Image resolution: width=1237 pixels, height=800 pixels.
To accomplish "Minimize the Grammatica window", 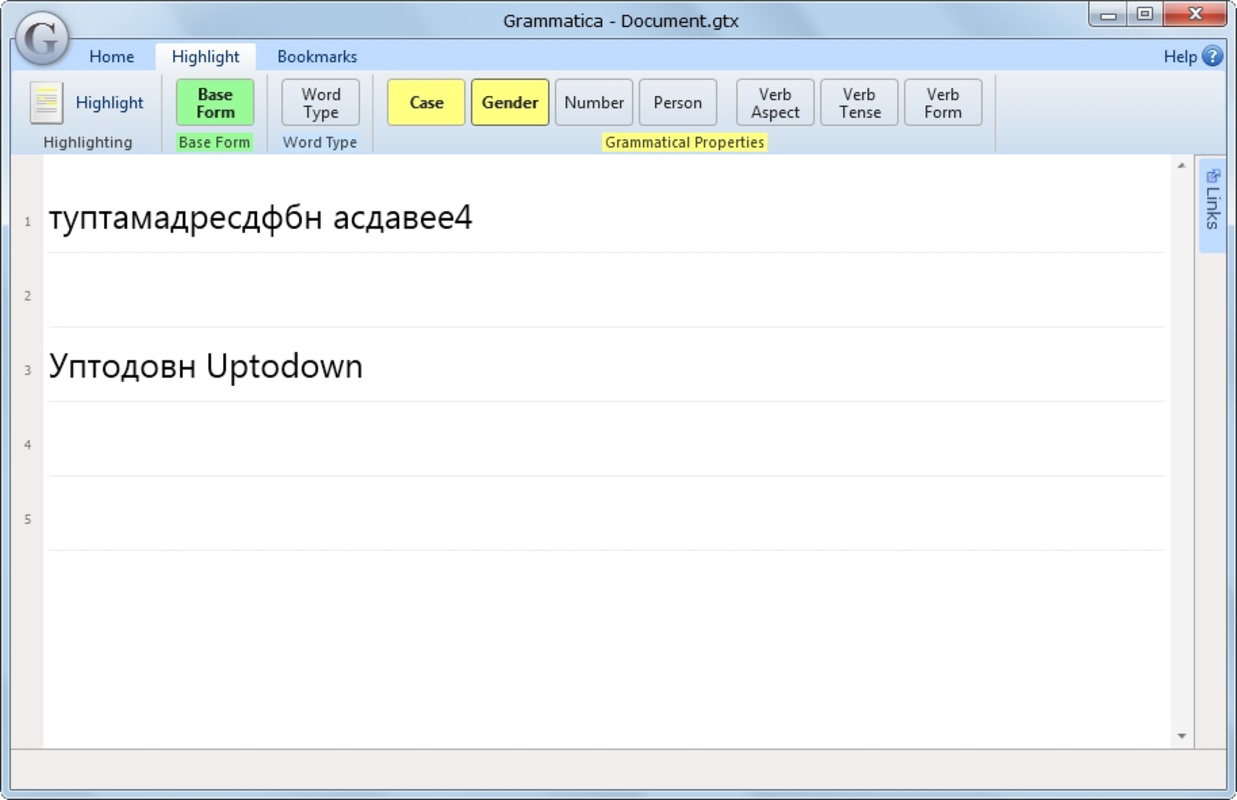I will click(1109, 14).
